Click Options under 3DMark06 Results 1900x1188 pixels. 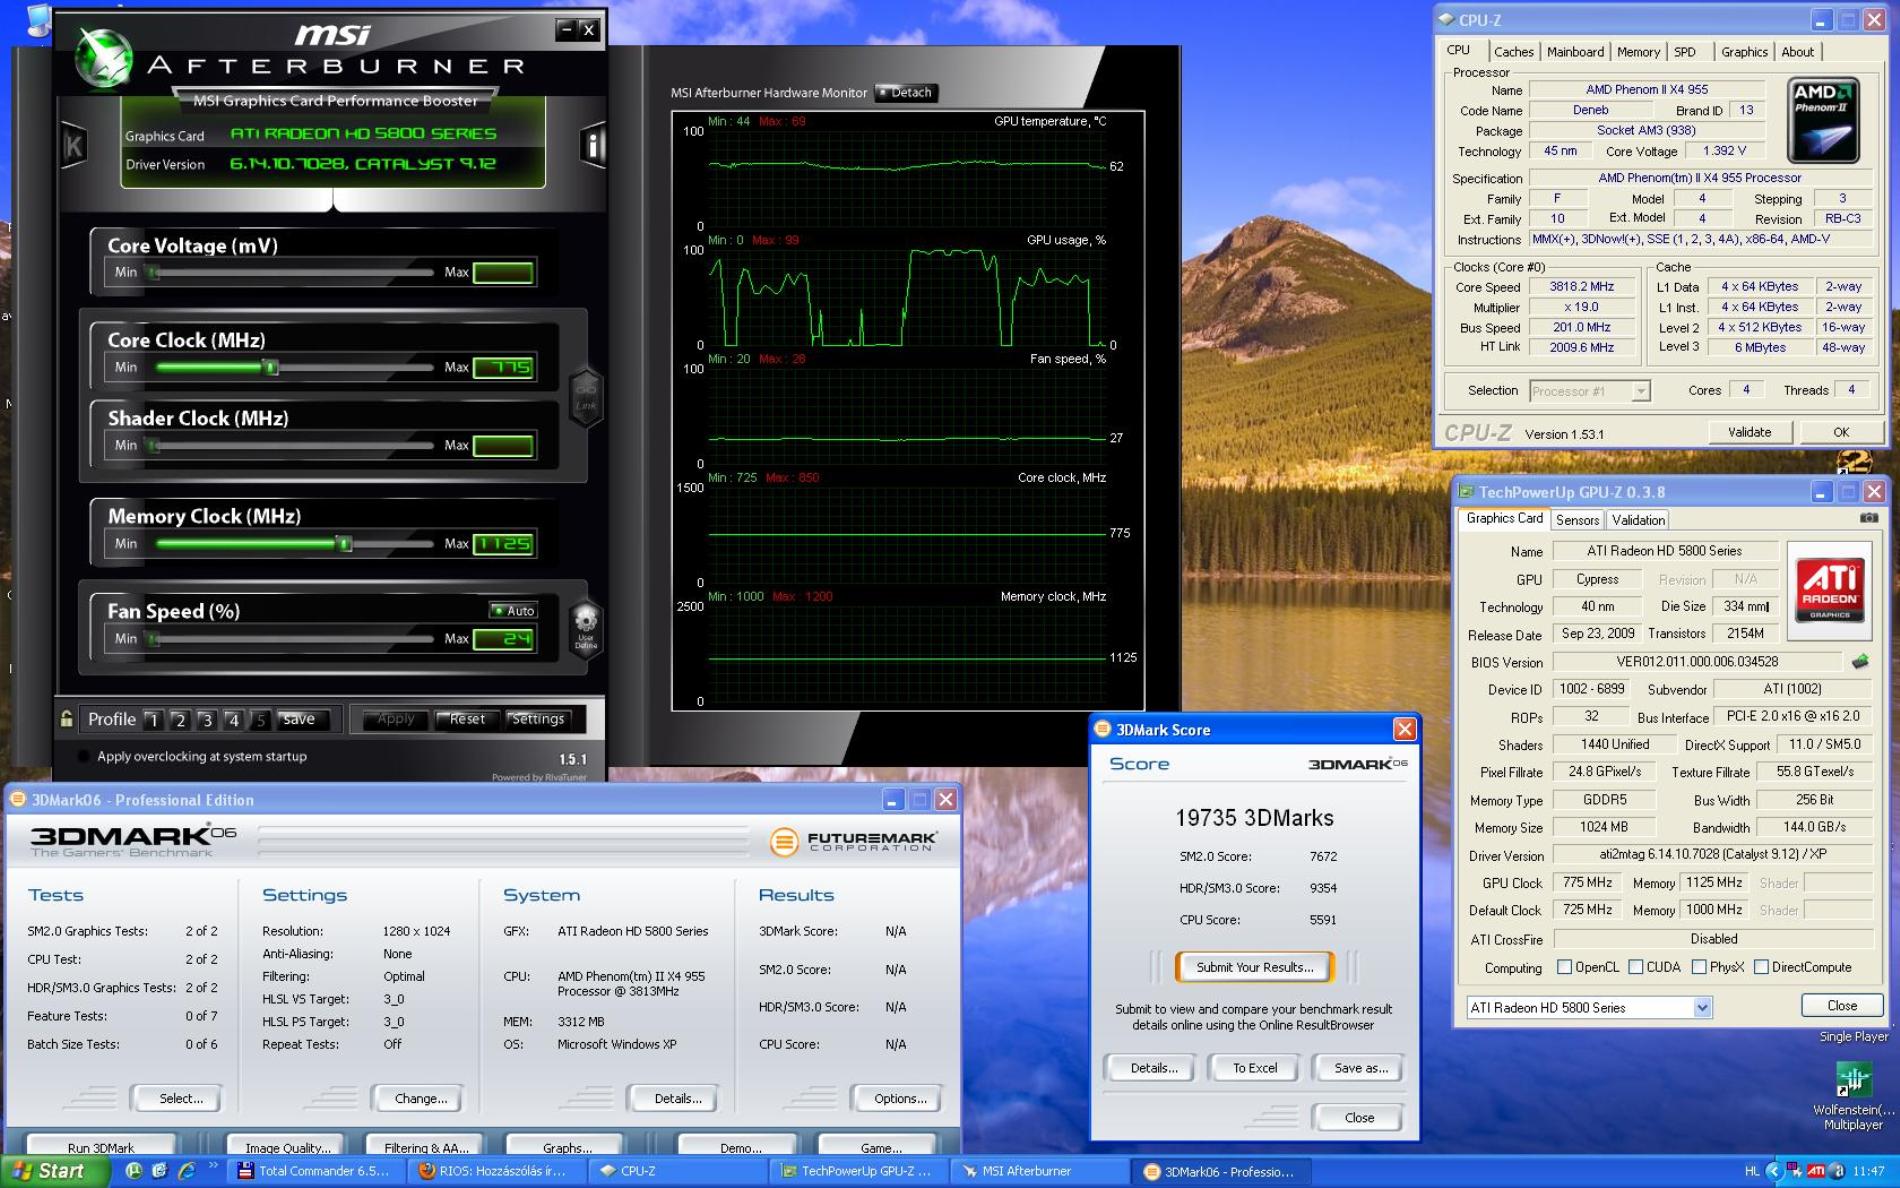899,1098
